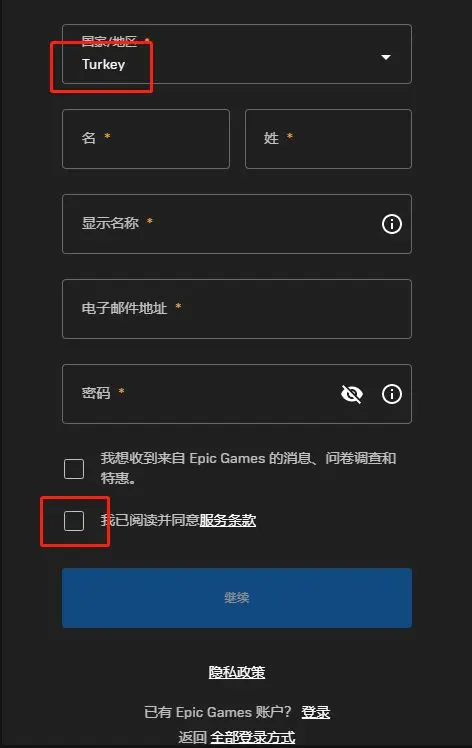Enable Epic Games news and offers checkbox
Screen dimensions: 472x748
pos(74,469)
